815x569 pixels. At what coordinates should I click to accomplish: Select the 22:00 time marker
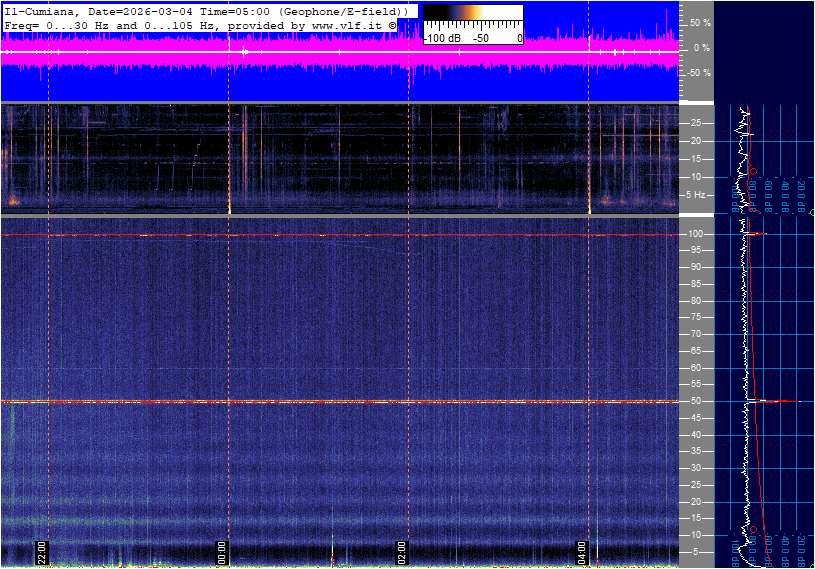(42, 551)
